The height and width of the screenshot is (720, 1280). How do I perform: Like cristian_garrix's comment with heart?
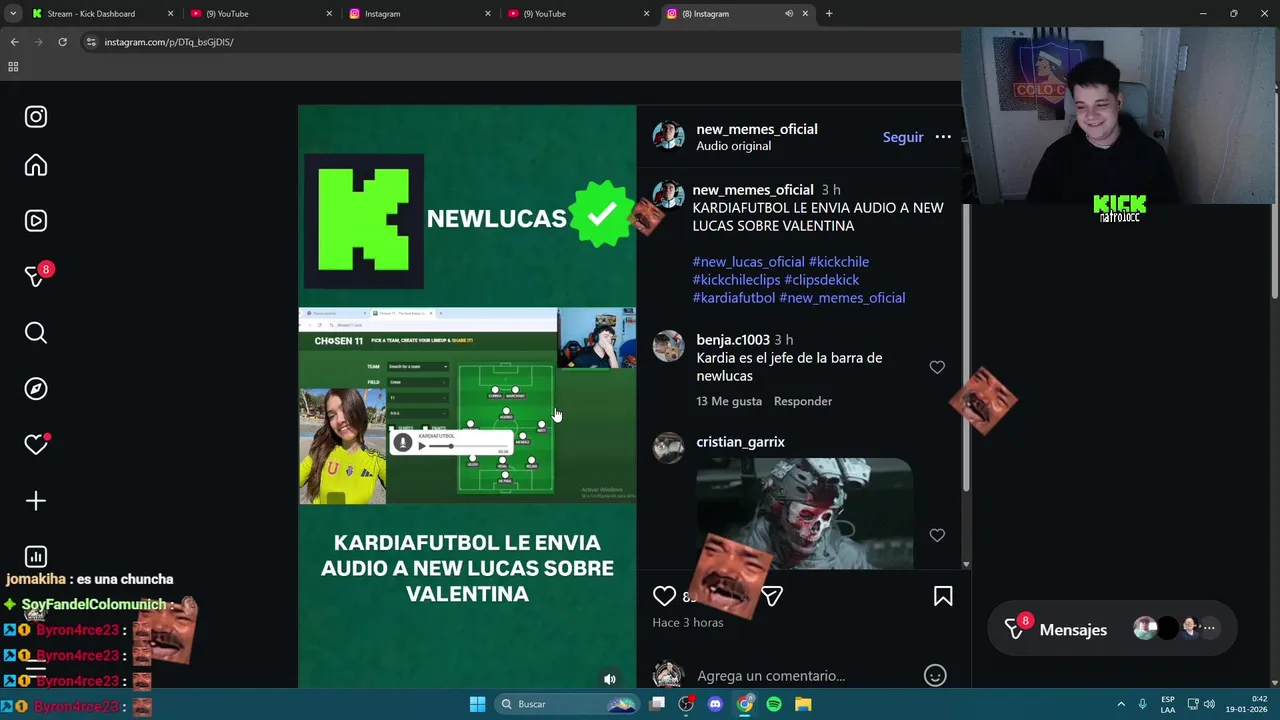click(937, 535)
